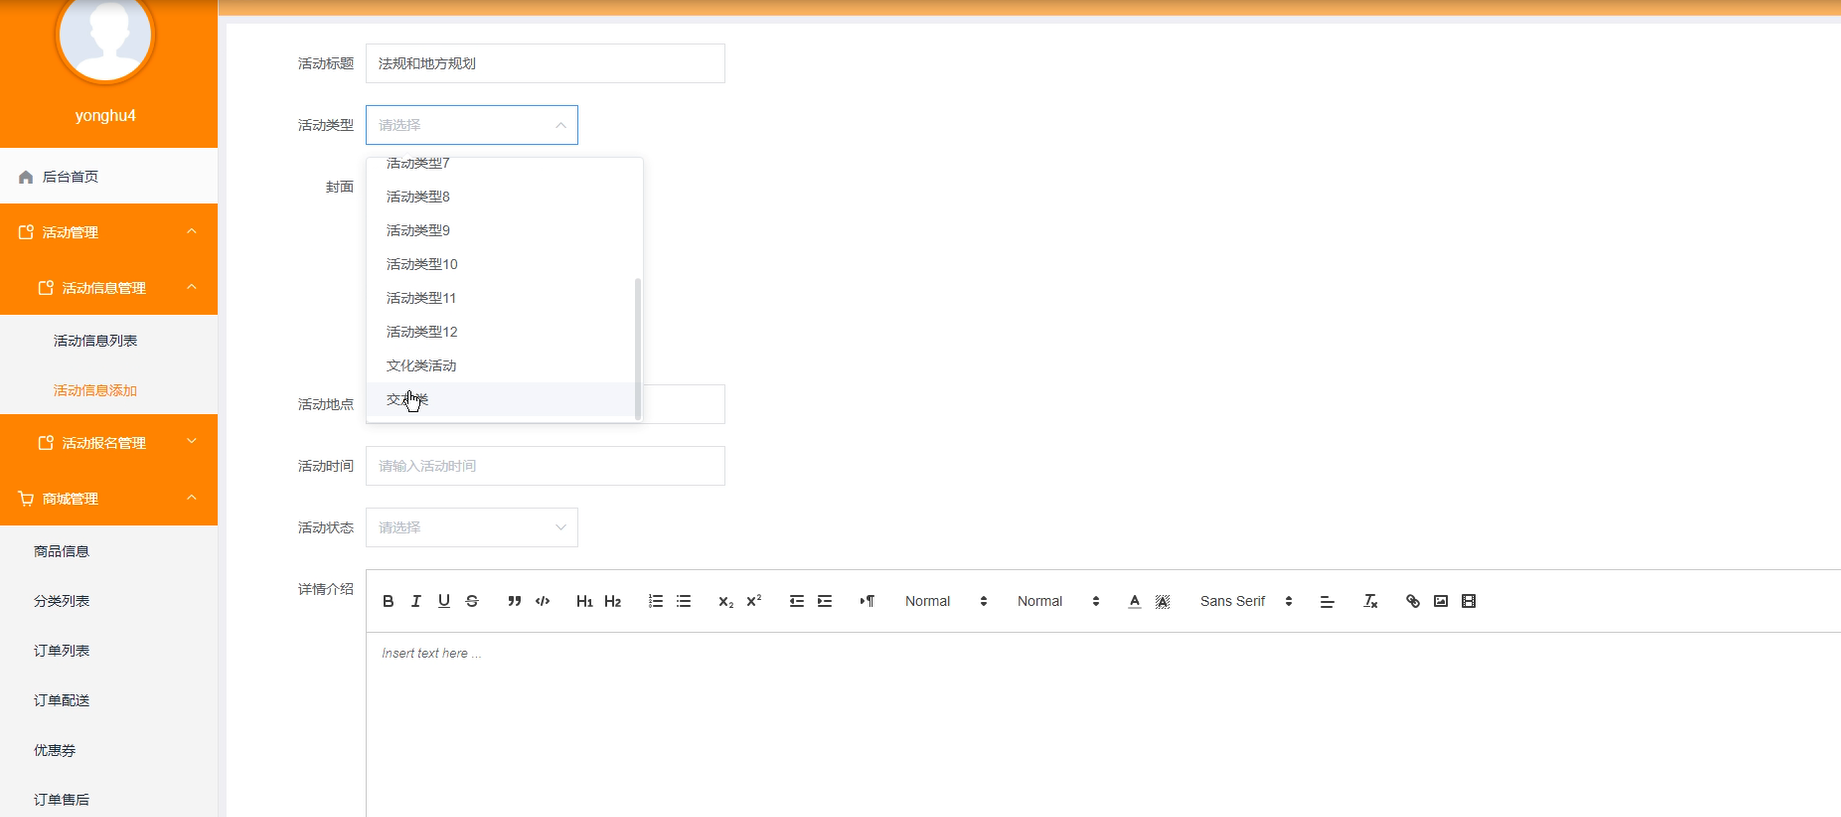
Task: Click the yonghu4 username
Action: pos(105,115)
